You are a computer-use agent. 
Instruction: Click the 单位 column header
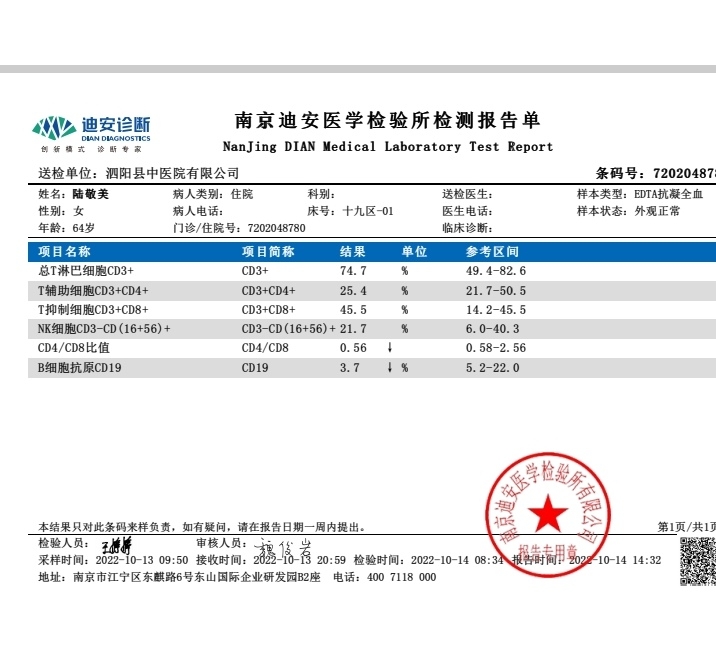[x=414, y=252]
